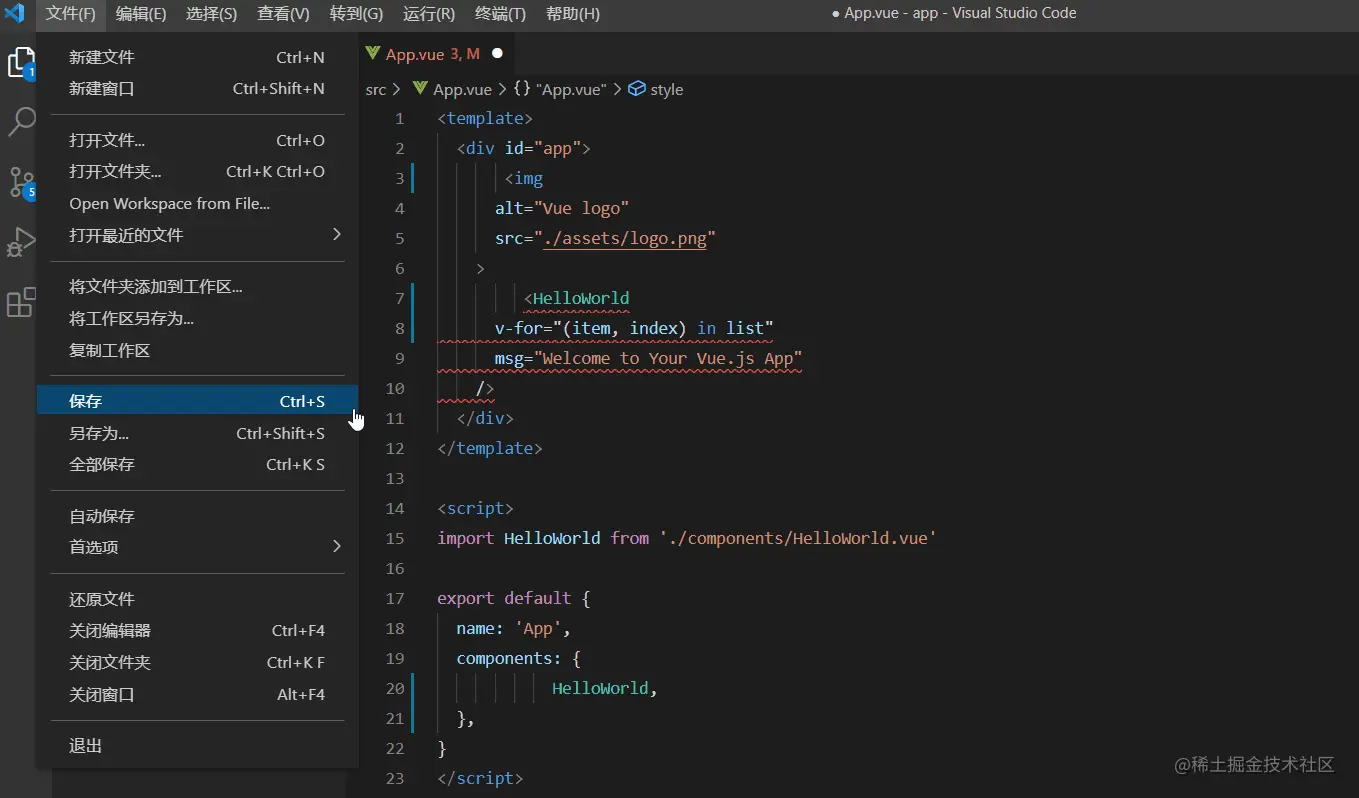Choose 另存为... menu entry
Image resolution: width=1359 pixels, height=798 pixels.
[197, 434]
